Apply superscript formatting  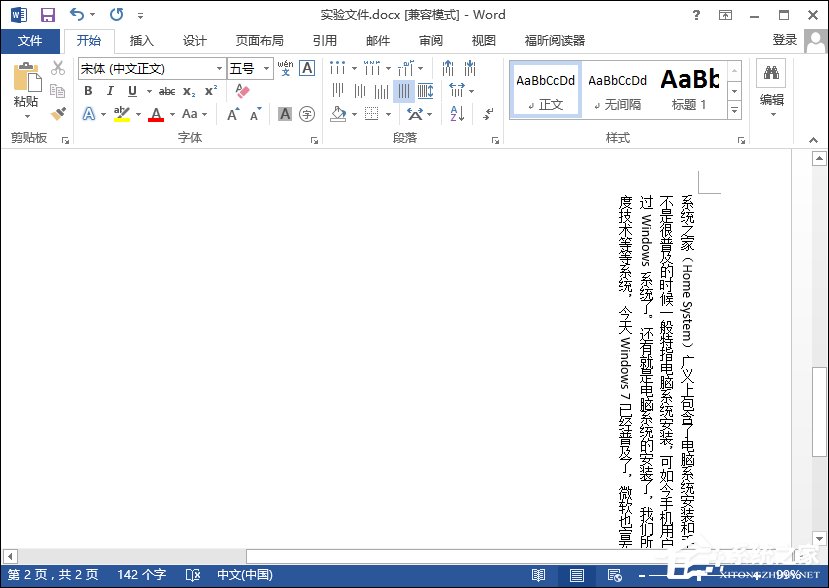pos(209,91)
